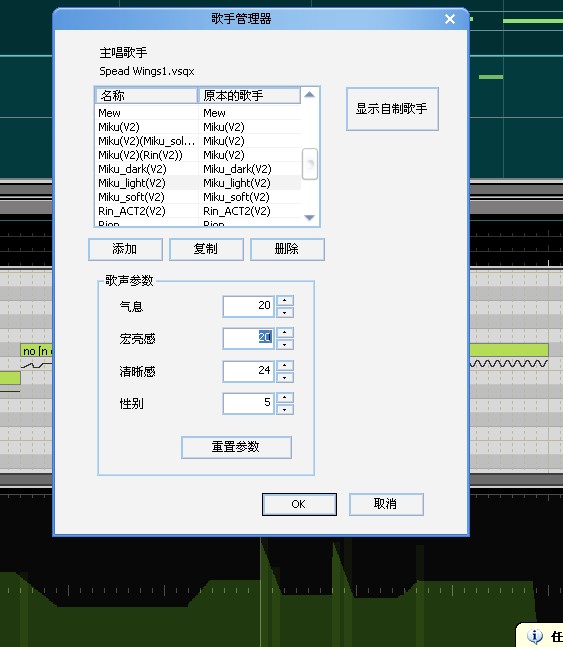The height and width of the screenshot is (647, 563).
Task: Confirm with the OK button
Action: click(299, 504)
